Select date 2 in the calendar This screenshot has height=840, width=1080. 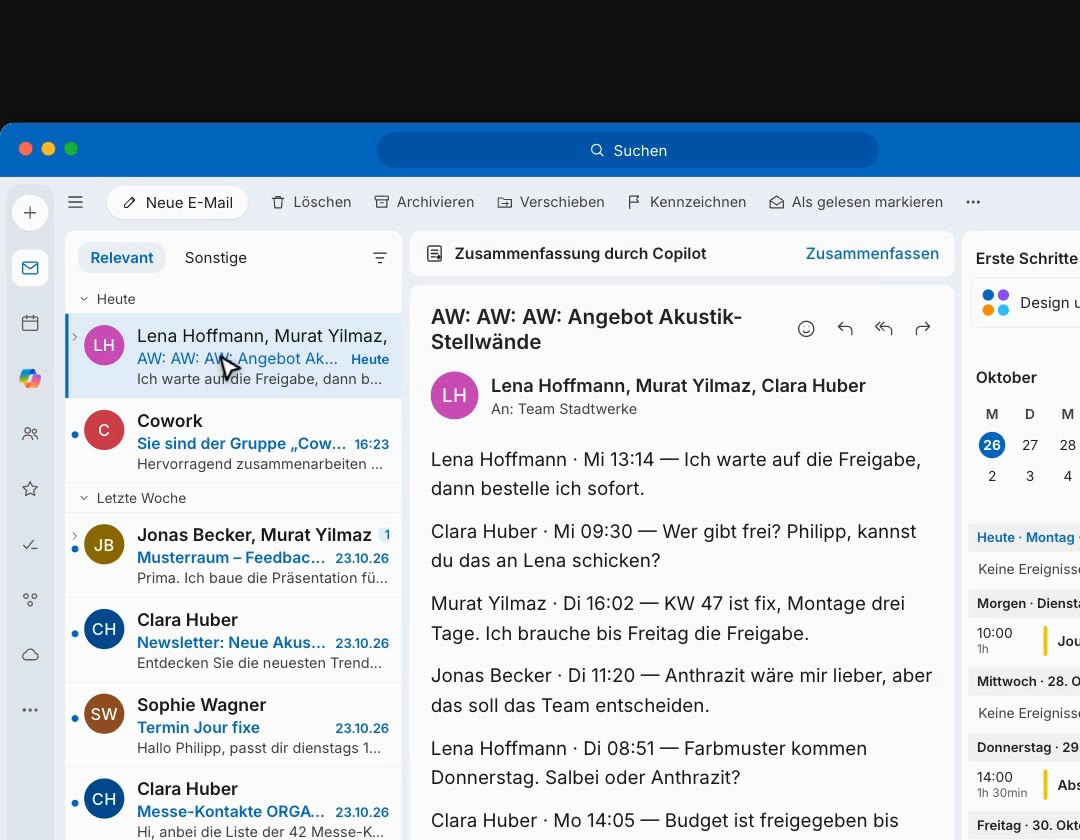click(x=992, y=476)
